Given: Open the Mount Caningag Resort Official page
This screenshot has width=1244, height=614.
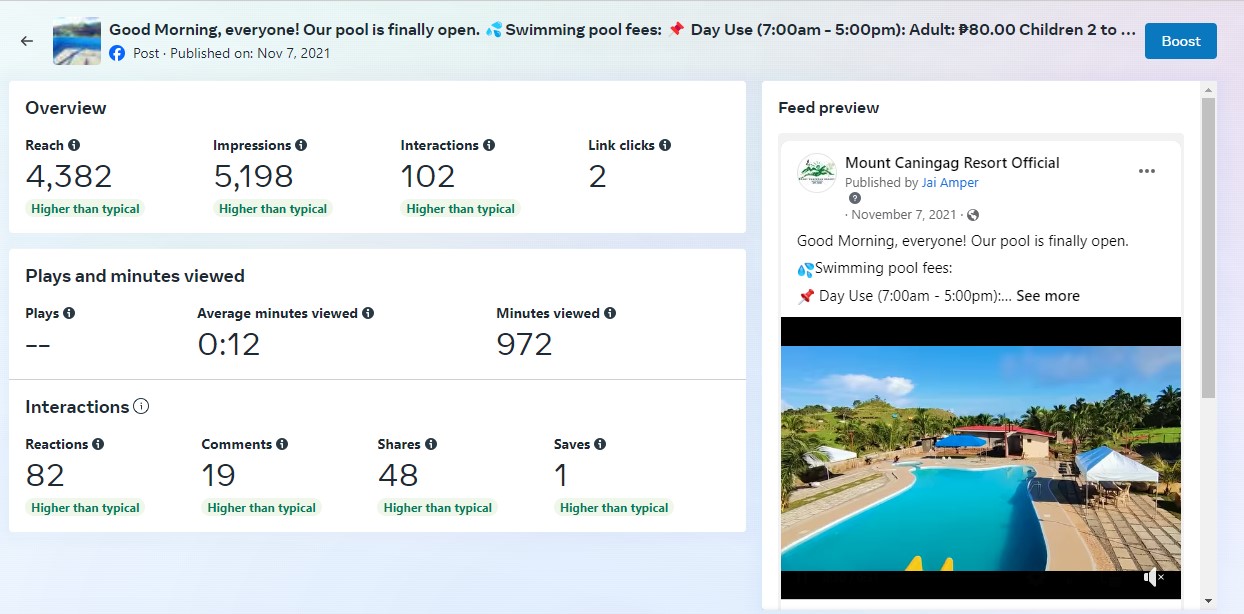Looking at the screenshot, I should pos(952,163).
